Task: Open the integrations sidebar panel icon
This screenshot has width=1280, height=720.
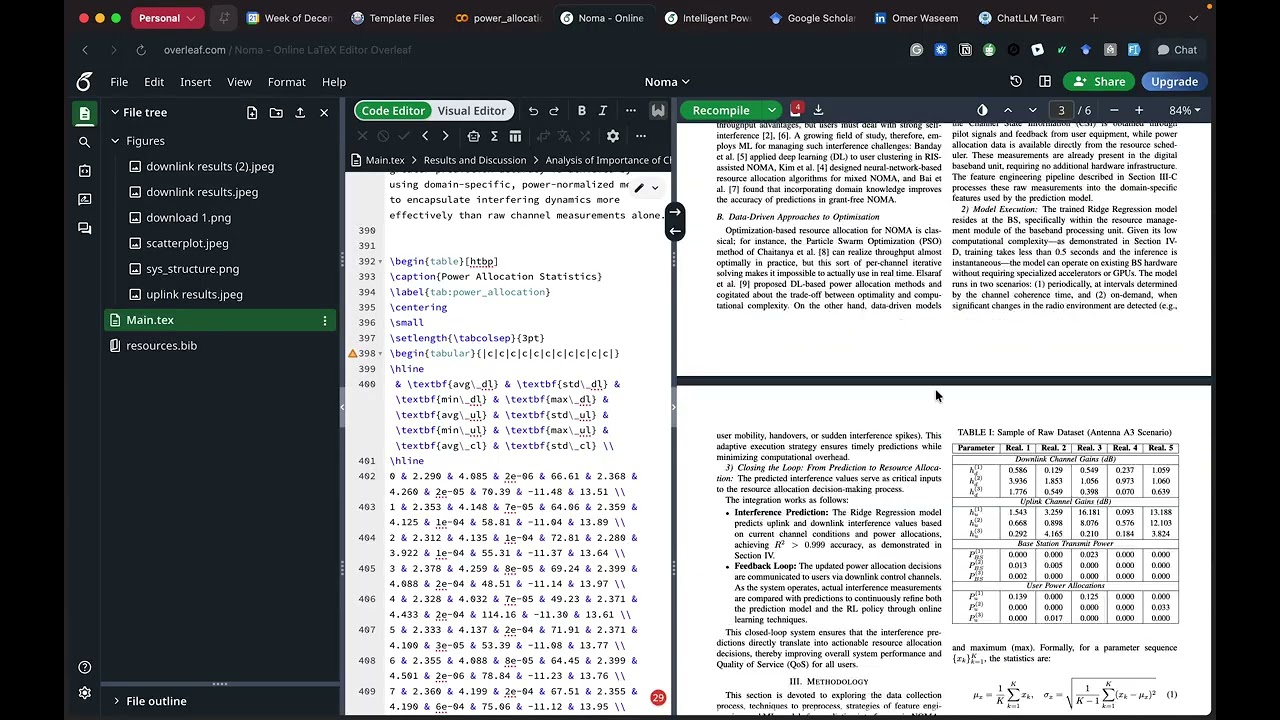Action: click(x=85, y=171)
